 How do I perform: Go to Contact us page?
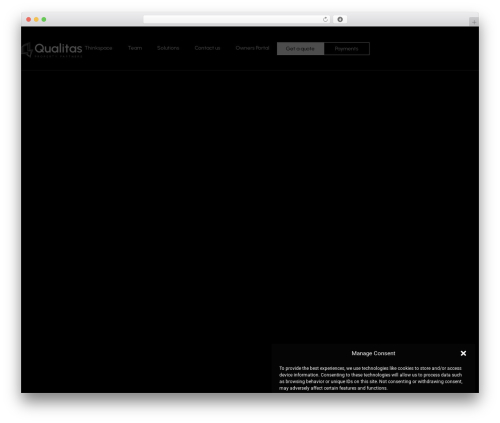click(x=207, y=48)
